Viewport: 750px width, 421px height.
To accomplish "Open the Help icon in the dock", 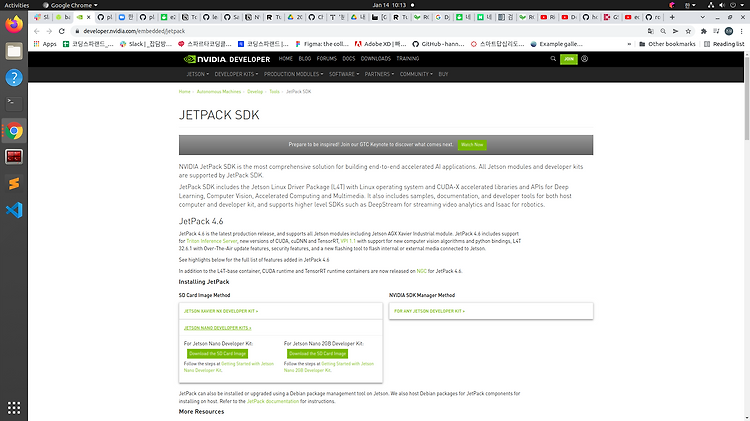I will point(14,78).
